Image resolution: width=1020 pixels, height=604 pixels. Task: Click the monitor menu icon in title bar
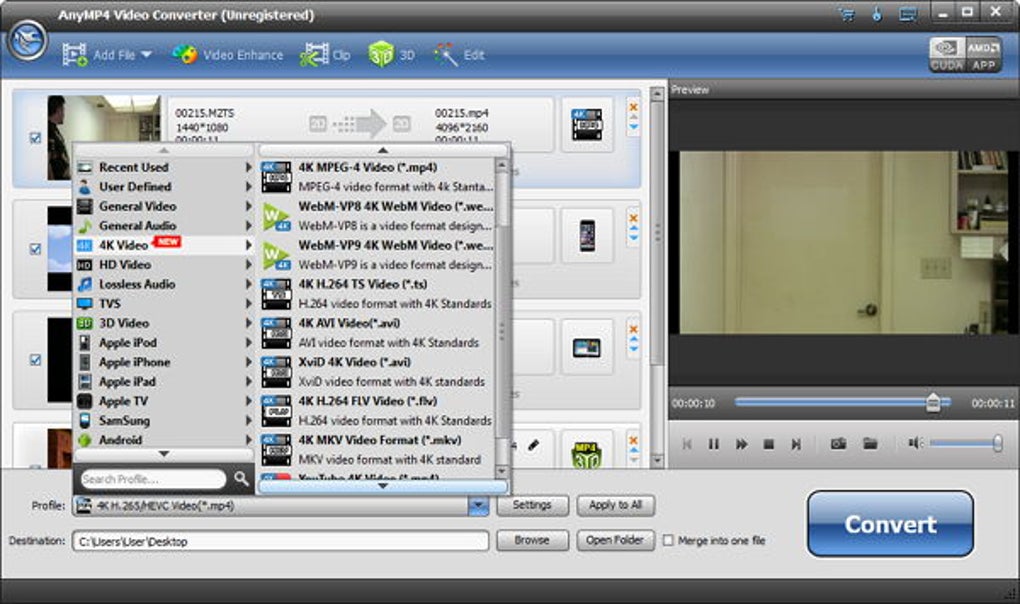click(x=907, y=14)
